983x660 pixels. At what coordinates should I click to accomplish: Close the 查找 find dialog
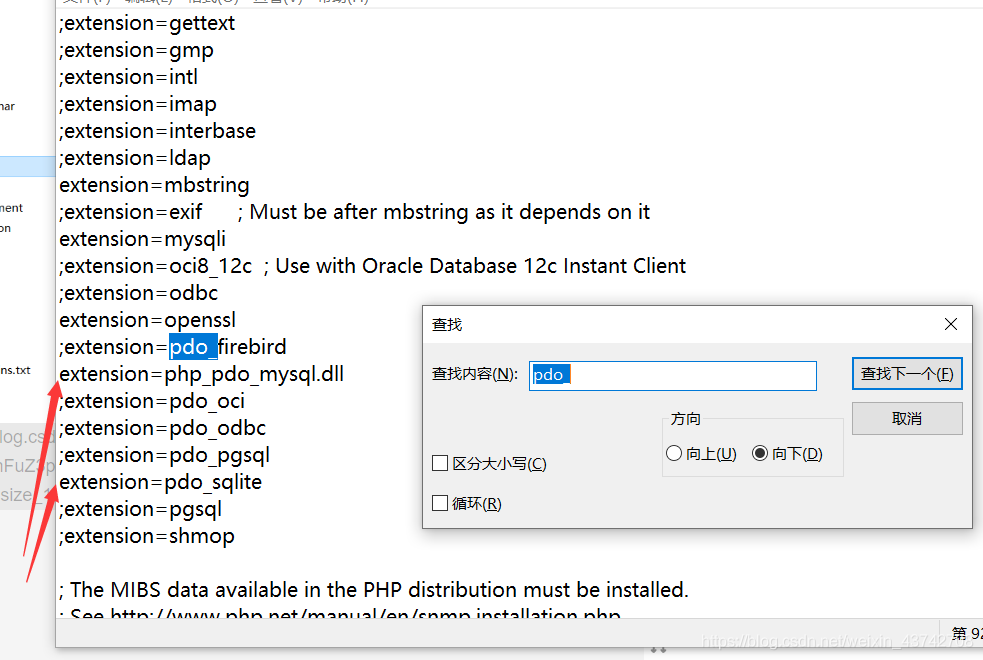tap(950, 324)
